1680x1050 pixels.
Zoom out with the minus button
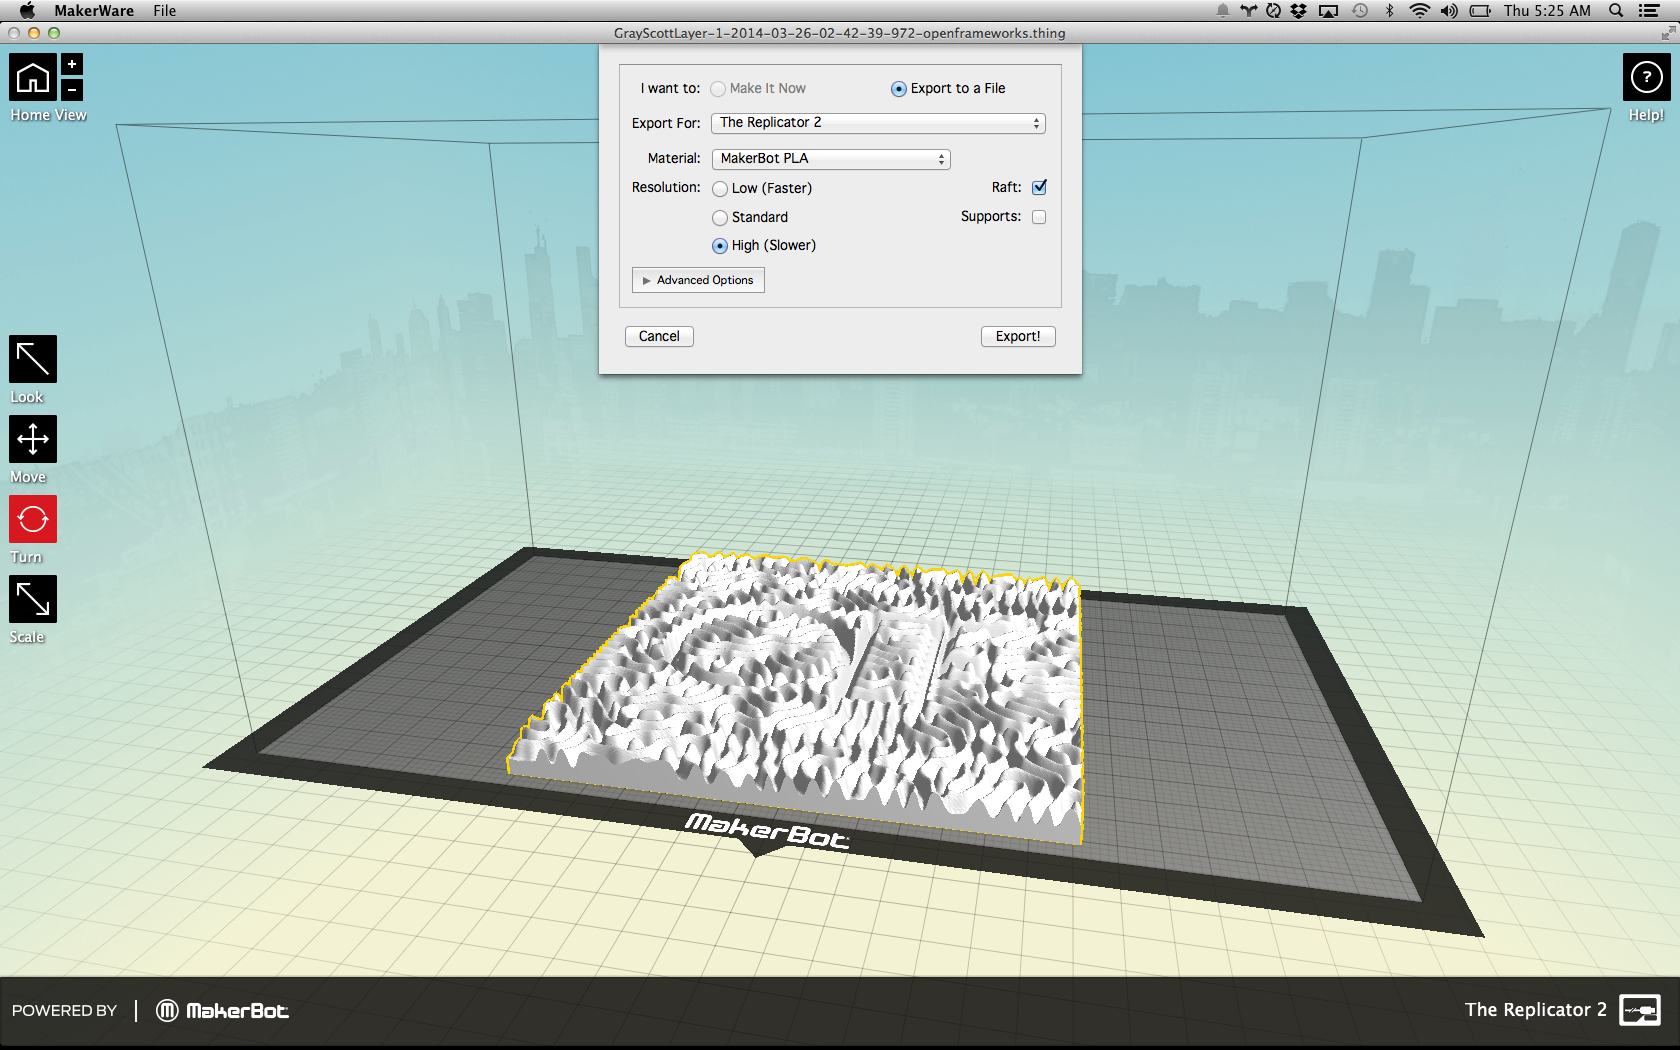click(72, 90)
